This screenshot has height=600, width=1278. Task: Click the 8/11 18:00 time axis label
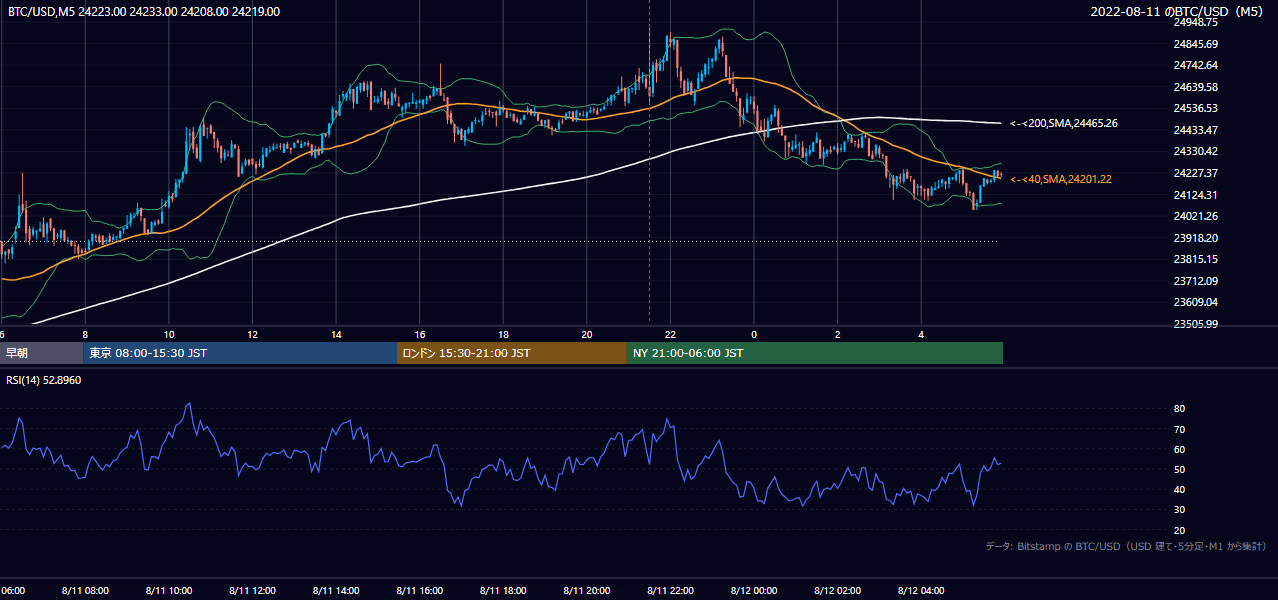pyautogui.click(x=504, y=591)
